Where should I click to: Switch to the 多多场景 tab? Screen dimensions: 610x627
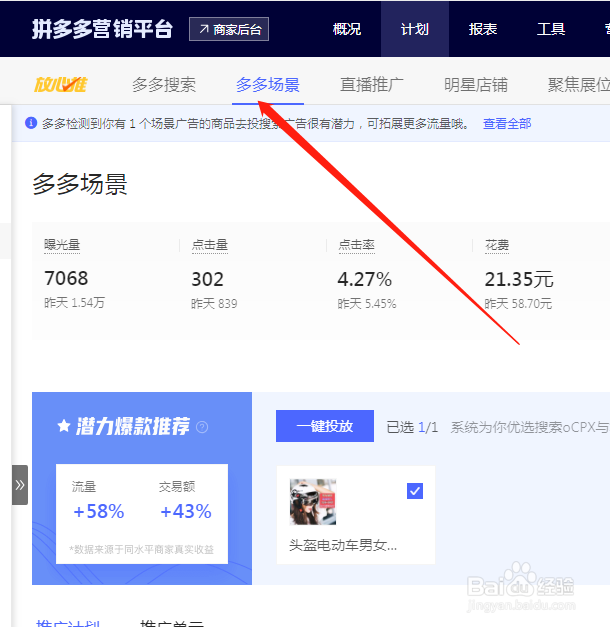(268, 85)
